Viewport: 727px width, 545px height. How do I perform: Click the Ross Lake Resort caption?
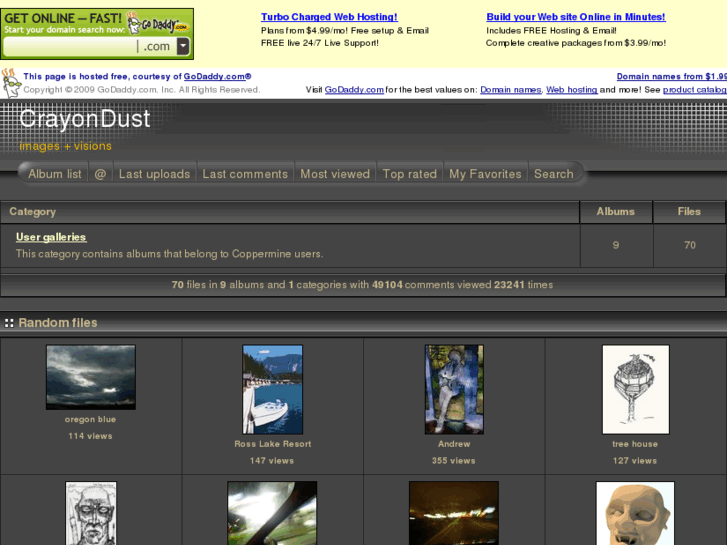tap(273, 444)
